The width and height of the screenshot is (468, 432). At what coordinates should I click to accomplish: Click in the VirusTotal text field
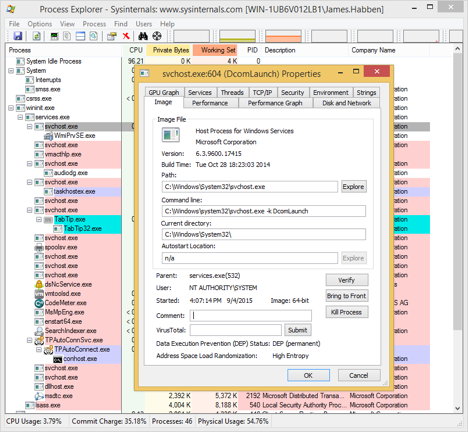pyautogui.click(x=236, y=330)
